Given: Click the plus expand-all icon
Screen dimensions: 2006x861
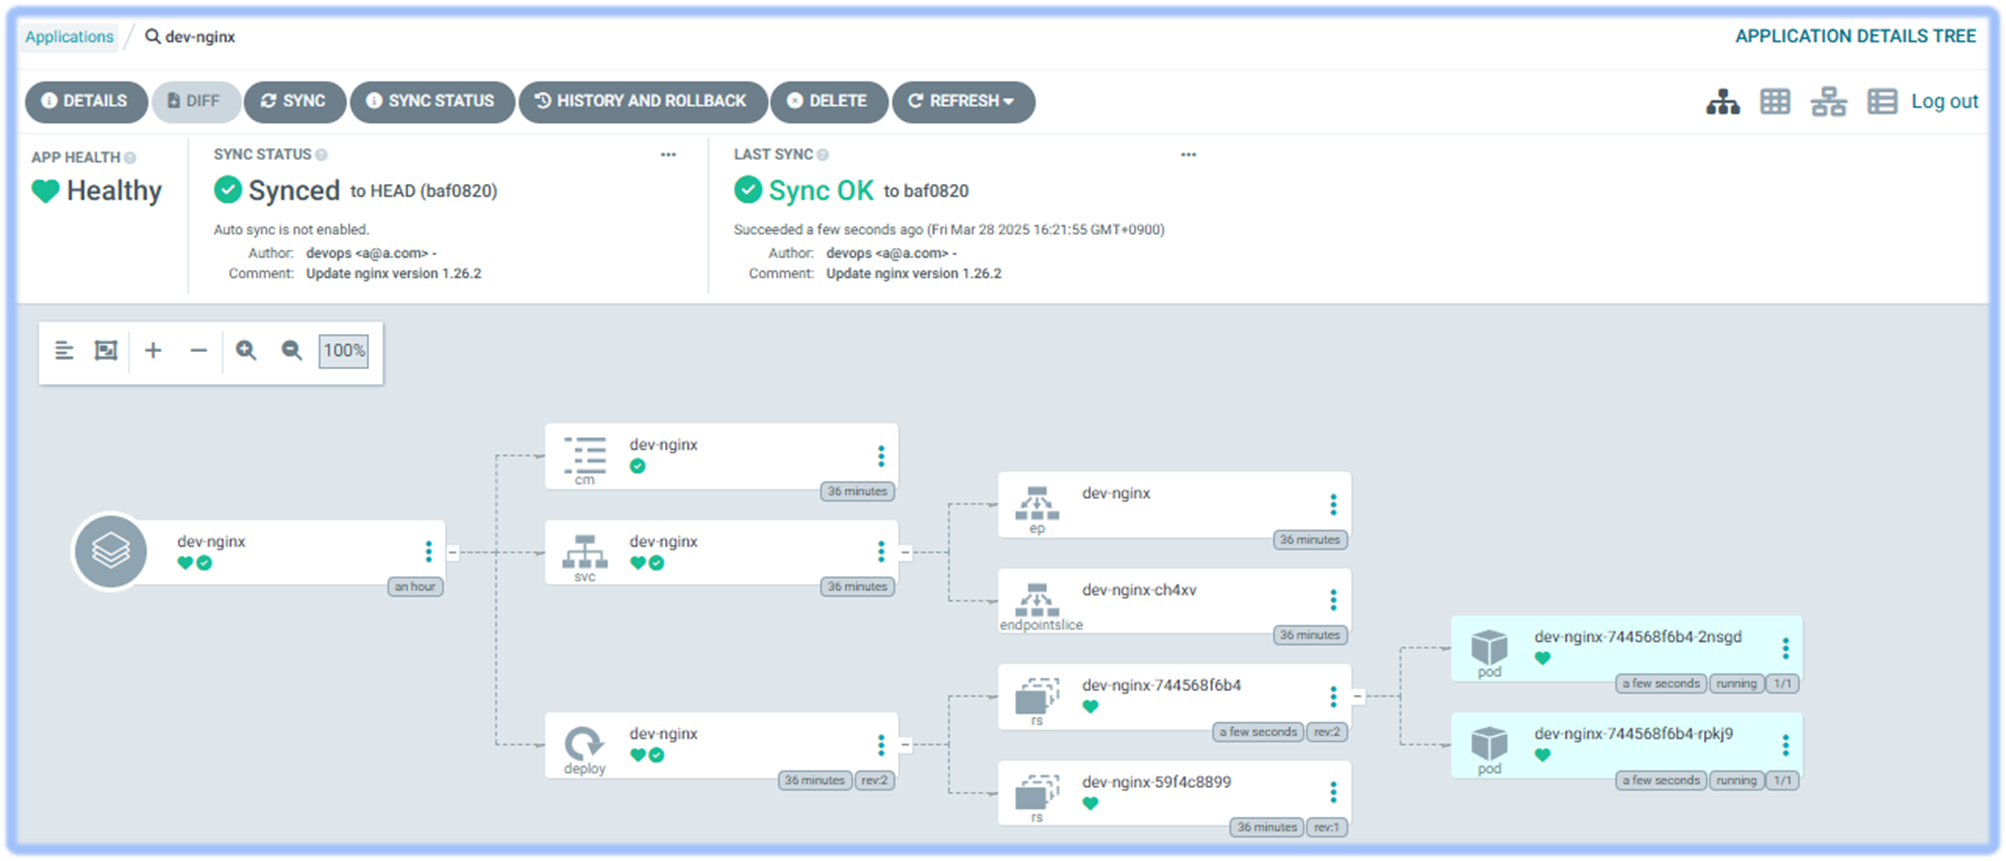Looking at the screenshot, I should (x=153, y=351).
